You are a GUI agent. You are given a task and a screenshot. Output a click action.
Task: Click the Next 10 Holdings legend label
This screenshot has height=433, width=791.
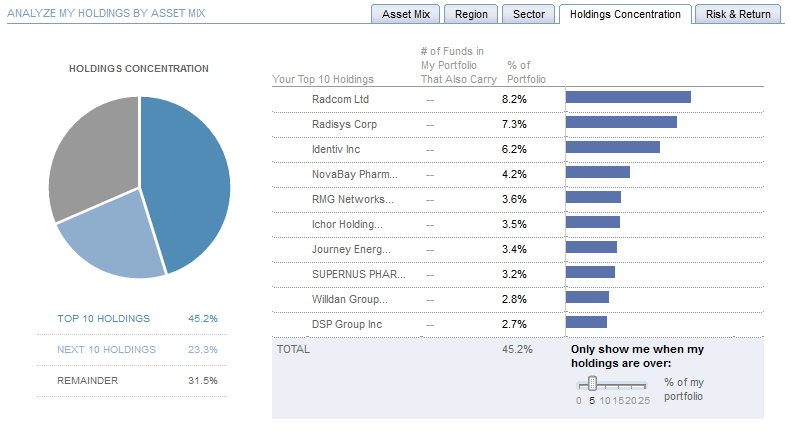(x=106, y=349)
